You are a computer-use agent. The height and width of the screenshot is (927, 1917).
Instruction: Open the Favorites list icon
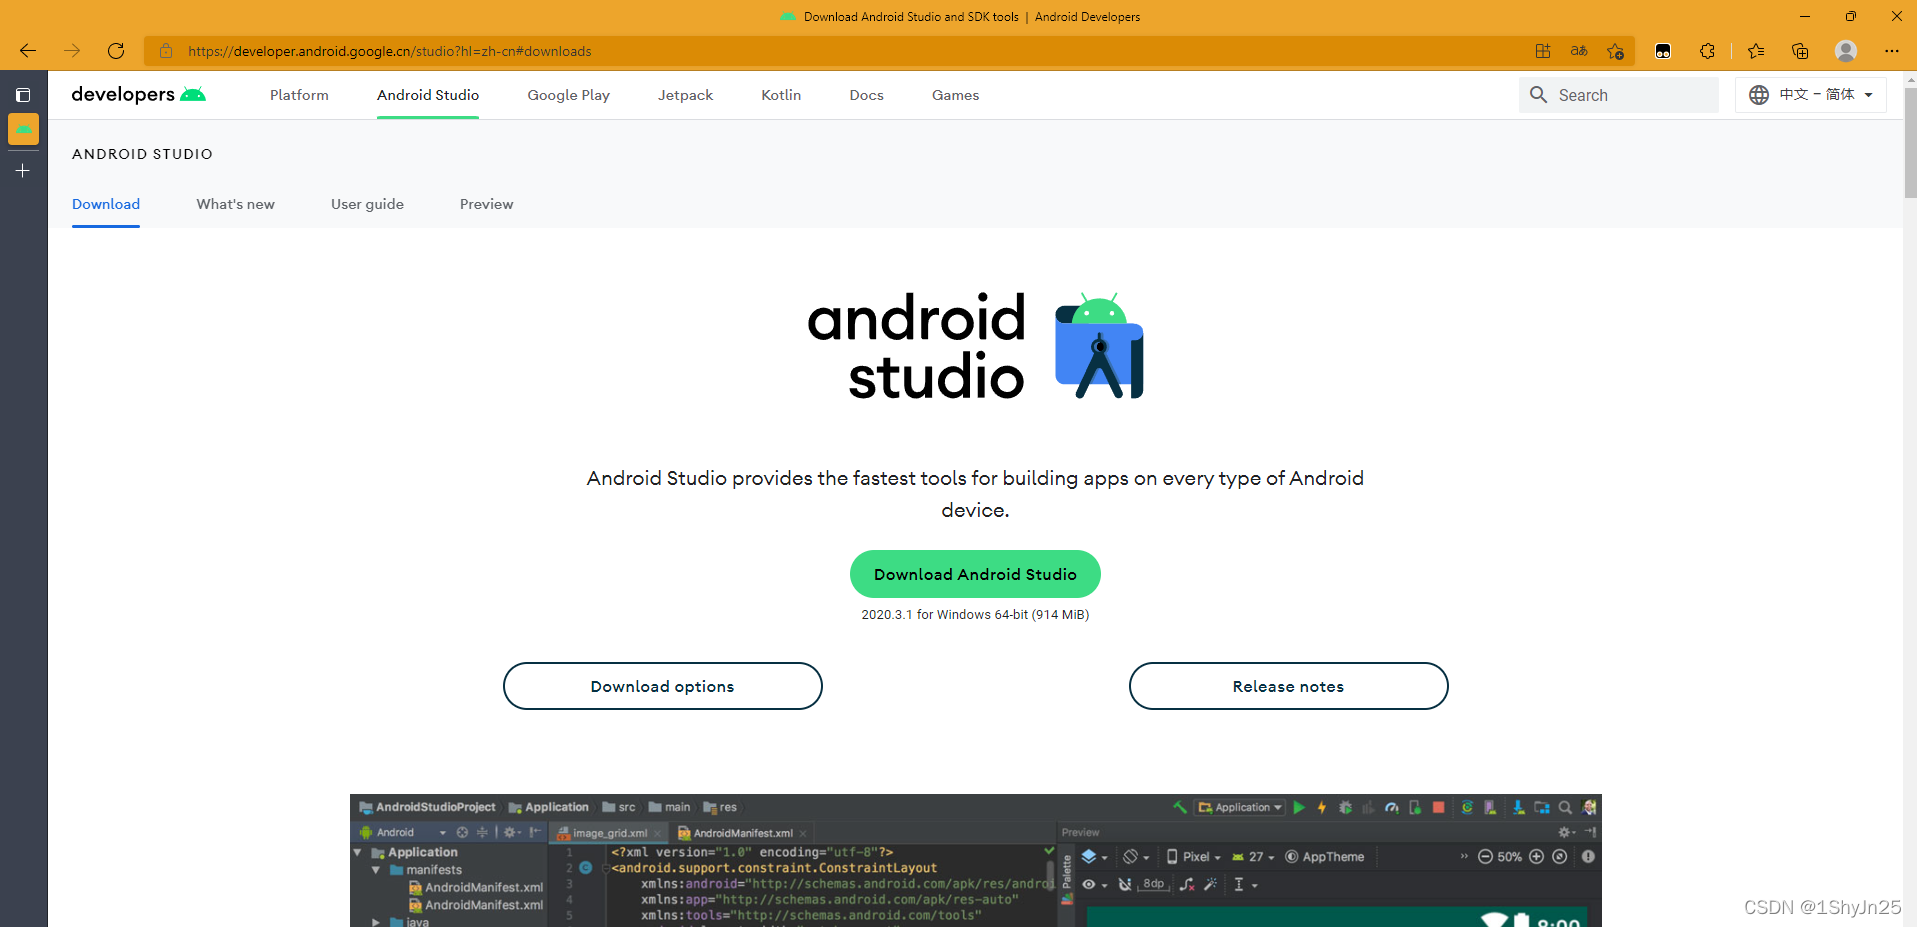1756,51
